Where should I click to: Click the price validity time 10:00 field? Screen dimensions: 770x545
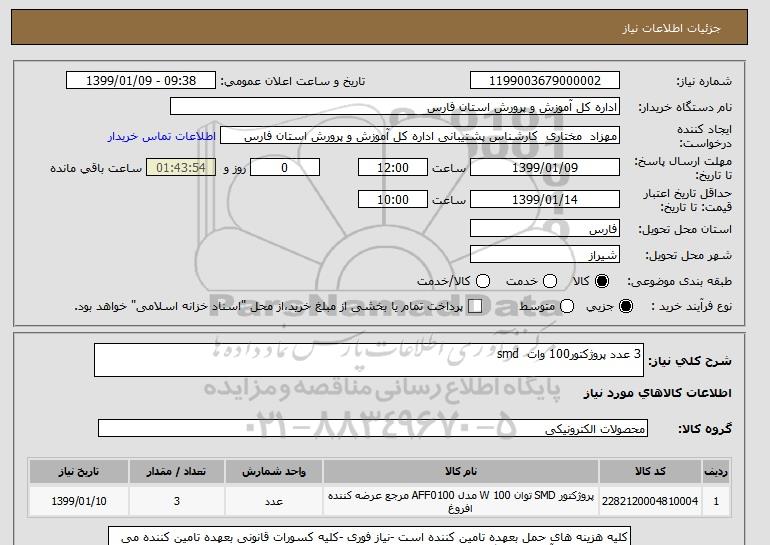[x=393, y=199]
